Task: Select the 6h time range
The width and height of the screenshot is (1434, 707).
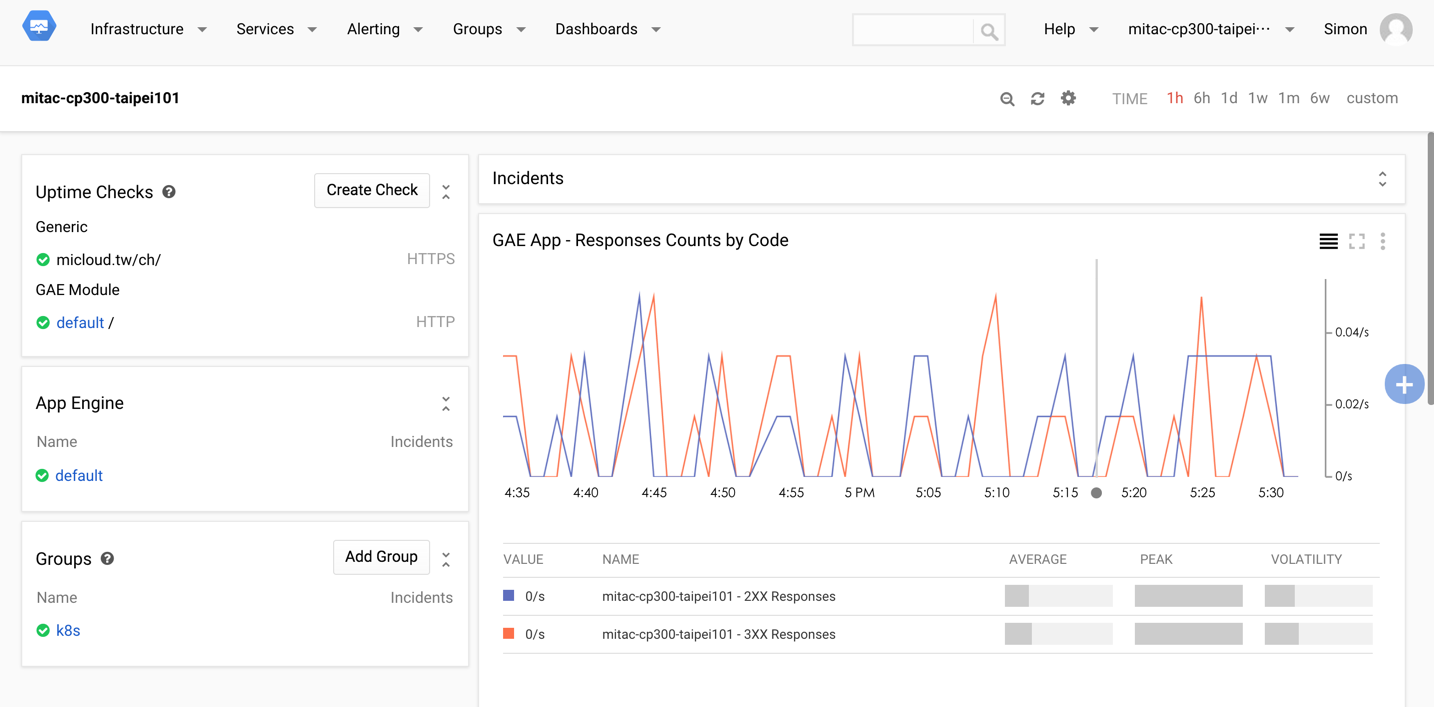Action: click(x=1202, y=98)
